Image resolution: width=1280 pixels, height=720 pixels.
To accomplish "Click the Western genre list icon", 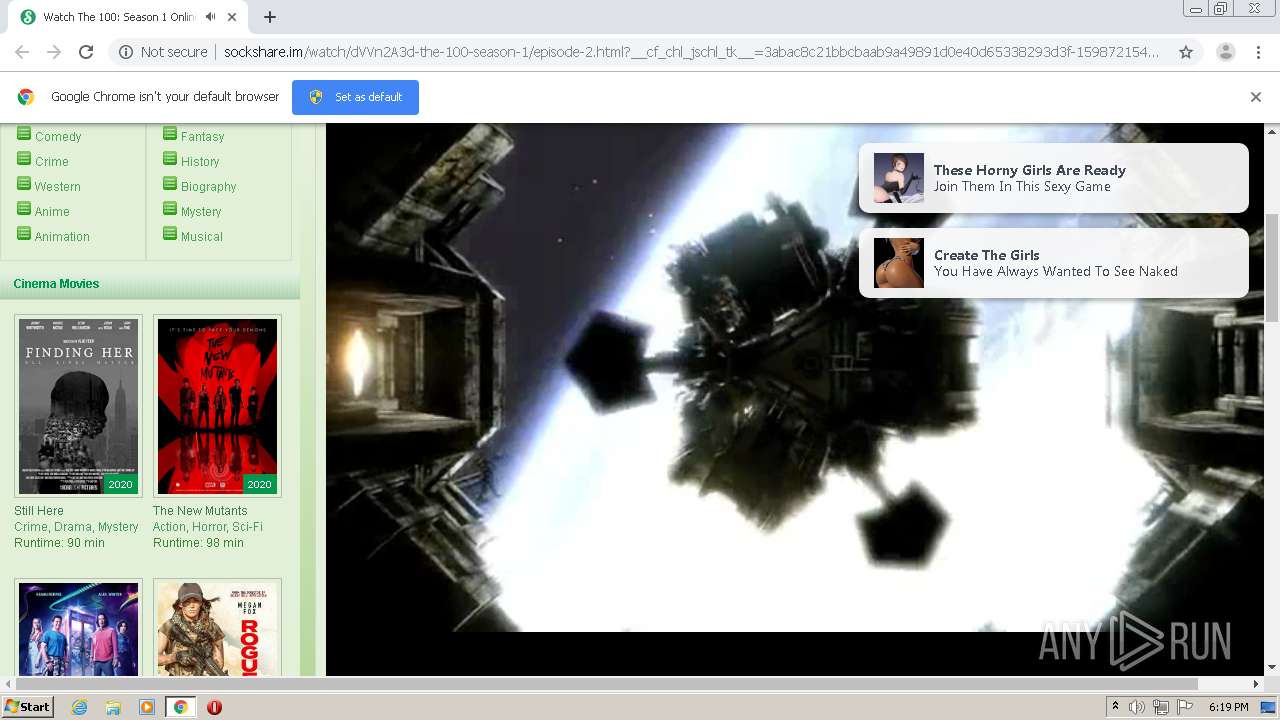I will pos(24,184).
